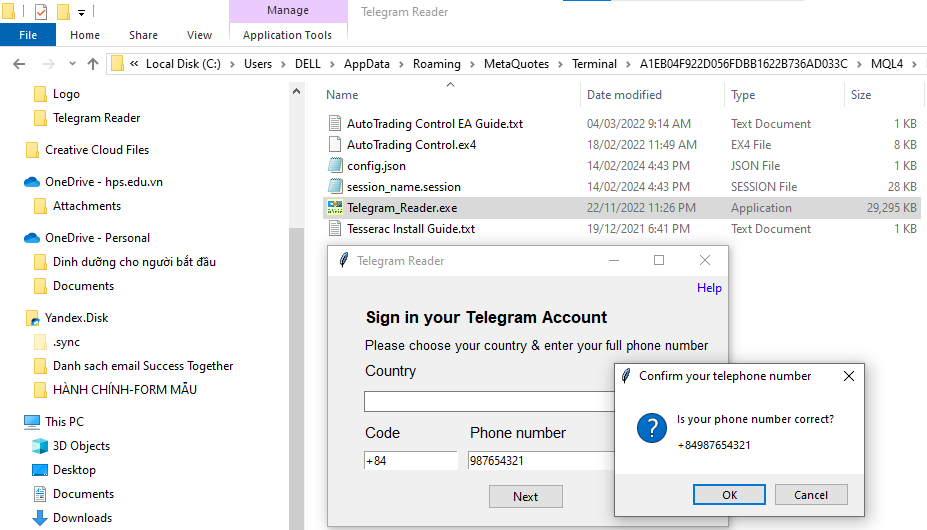Click the Properties quick access icon
The height and width of the screenshot is (530, 927).
click(41, 11)
